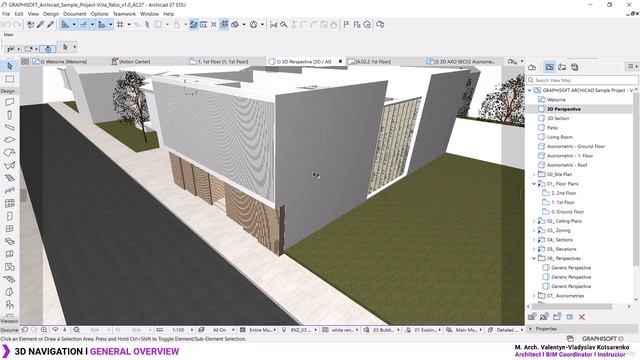Switch Navigator to Publisher Sets
The width and height of the screenshot is (640, 360).
coord(575,67)
